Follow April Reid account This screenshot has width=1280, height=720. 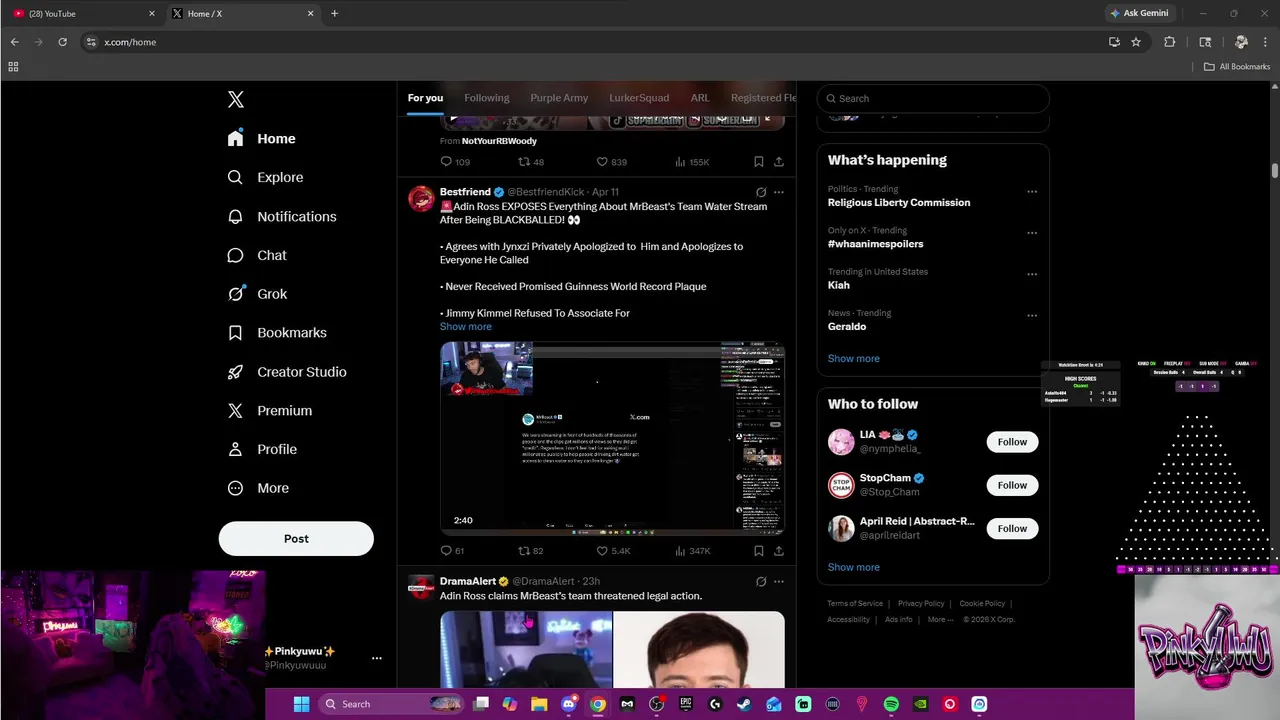[1012, 528]
